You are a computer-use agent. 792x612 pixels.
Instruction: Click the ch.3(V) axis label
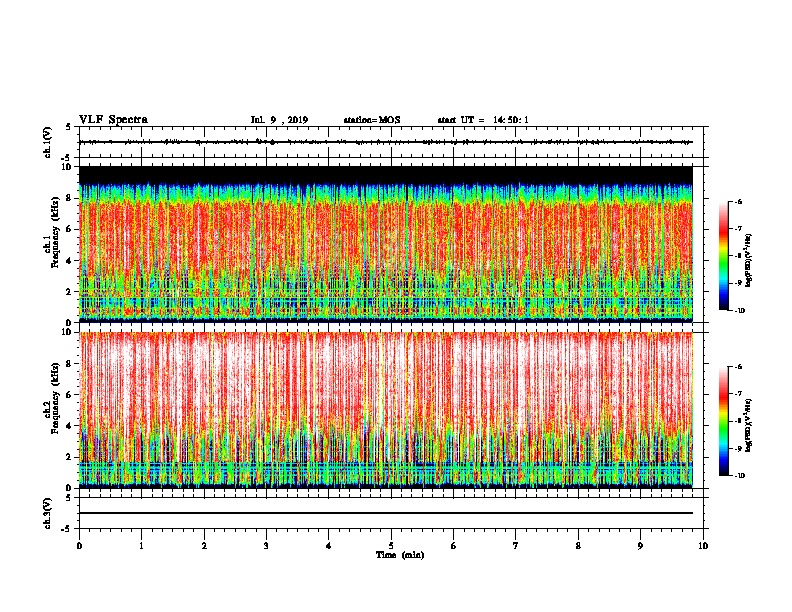pyautogui.click(x=48, y=513)
